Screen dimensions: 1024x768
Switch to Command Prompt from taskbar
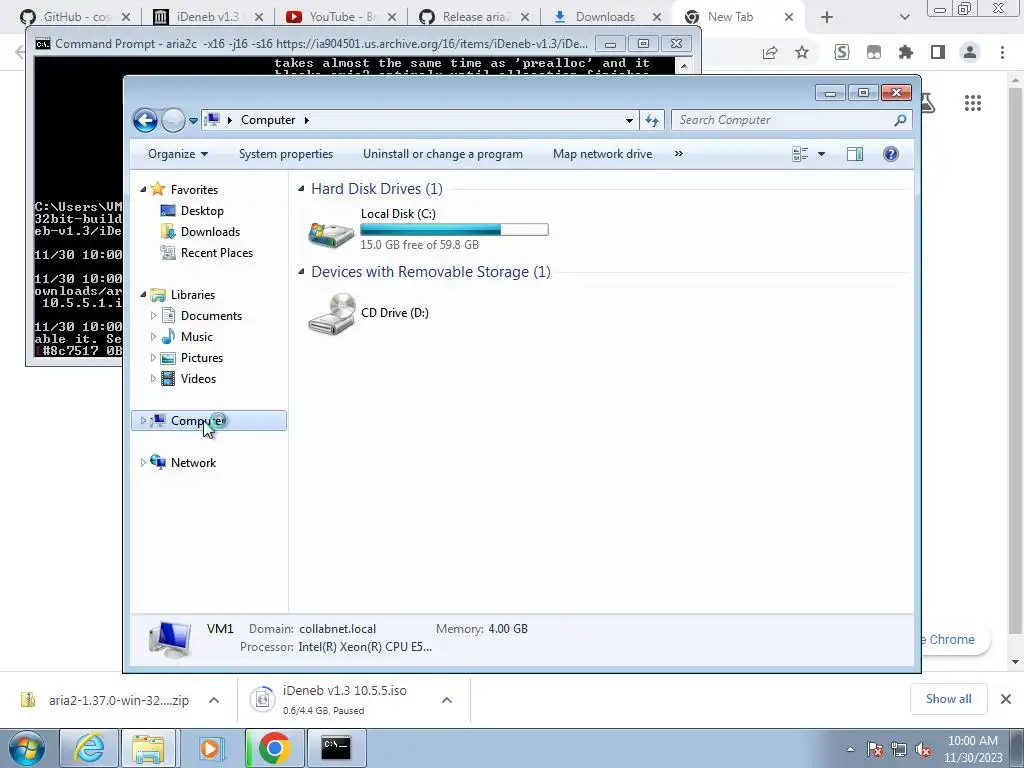click(x=337, y=748)
